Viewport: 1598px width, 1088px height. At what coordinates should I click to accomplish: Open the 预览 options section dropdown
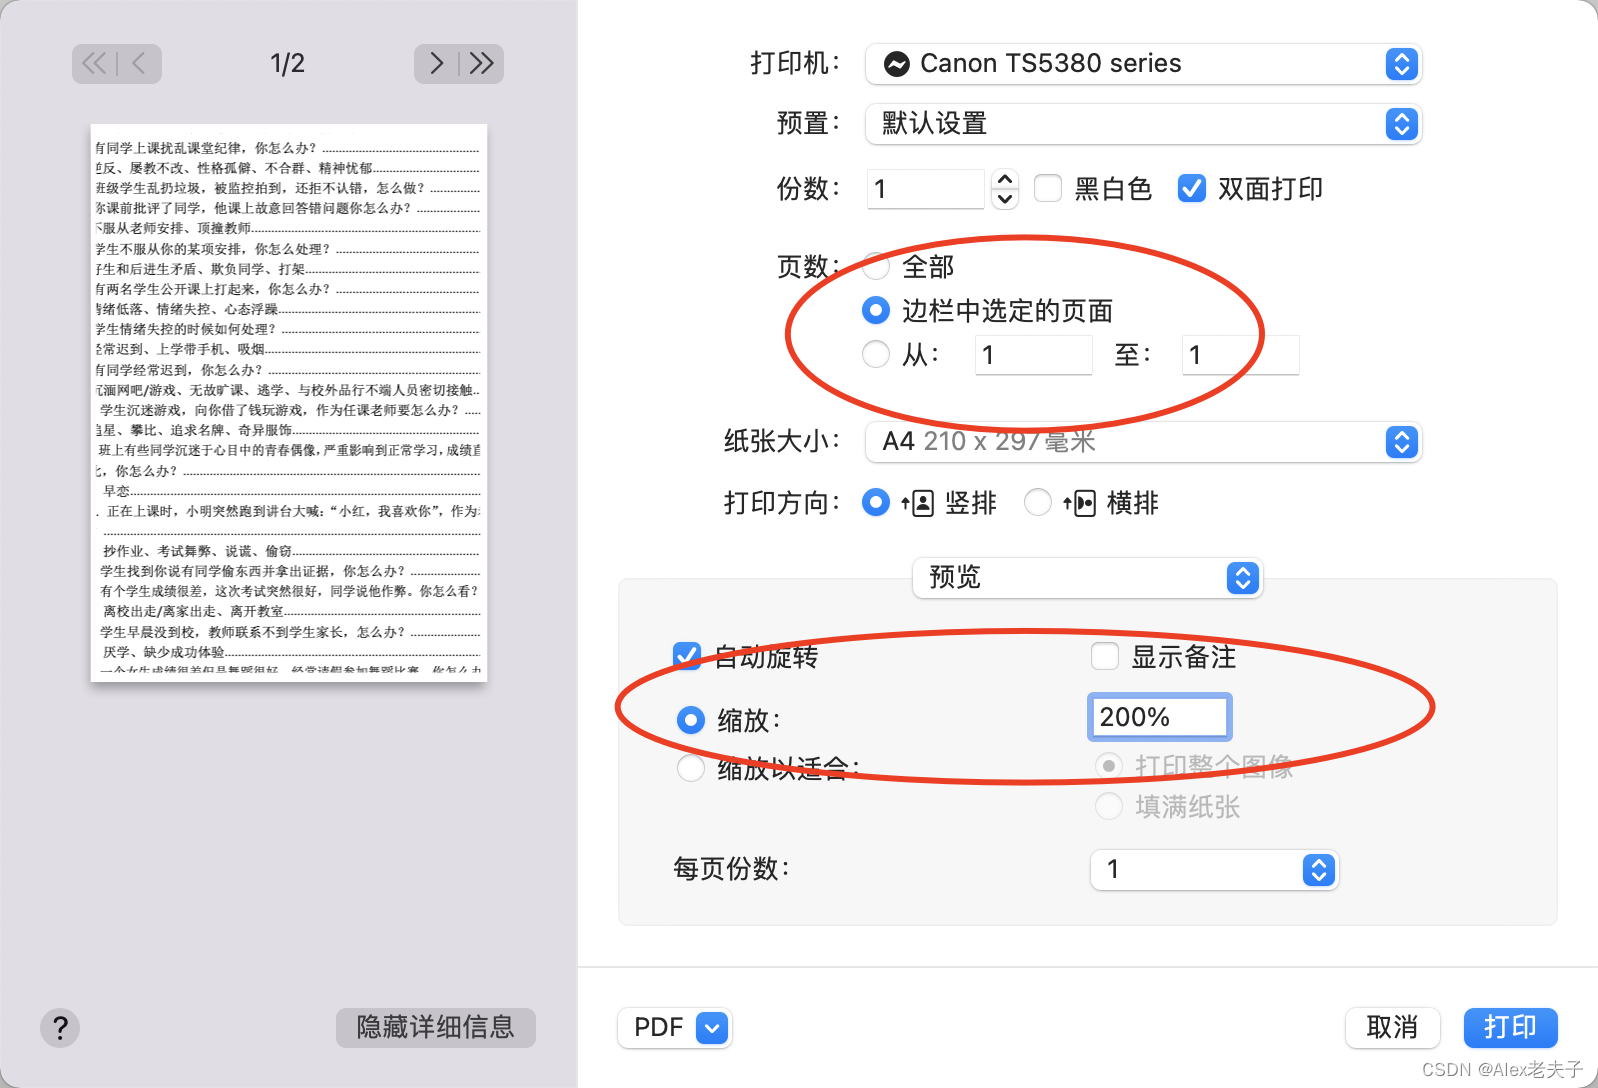(x=1088, y=578)
